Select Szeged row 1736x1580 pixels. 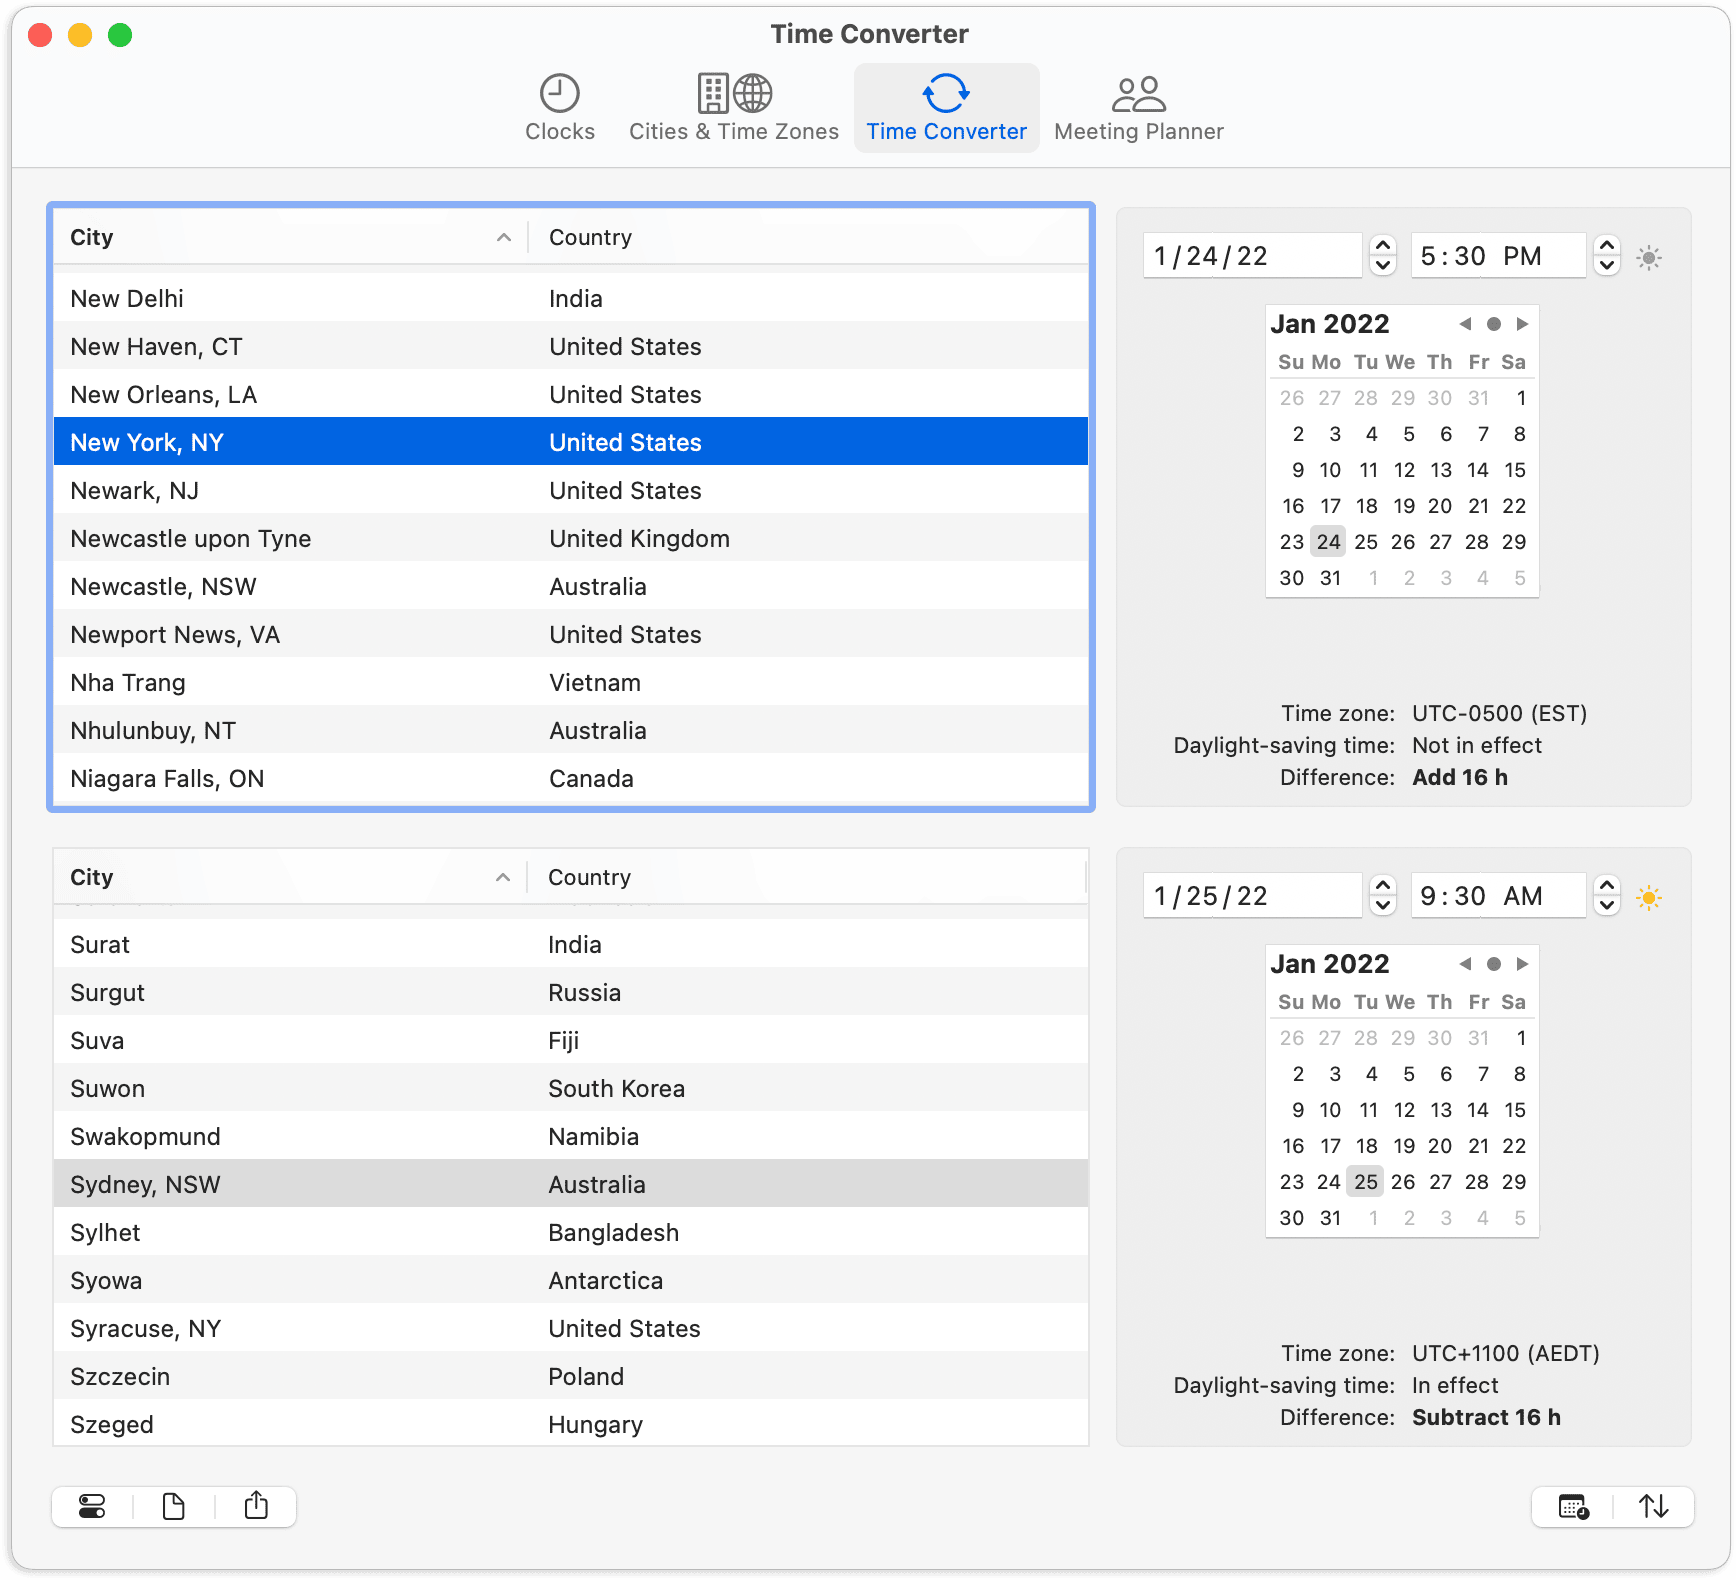(x=571, y=1424)
